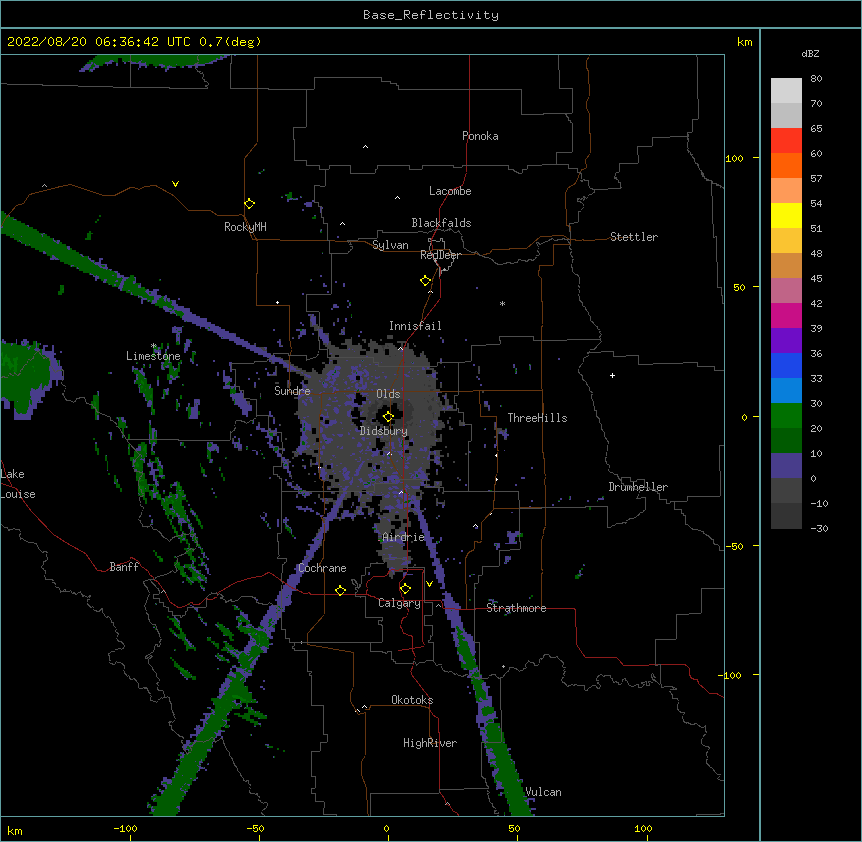Click the Airdrie city label
The width and height of the screenshot is (862, 842).
[x=403, y=537]
